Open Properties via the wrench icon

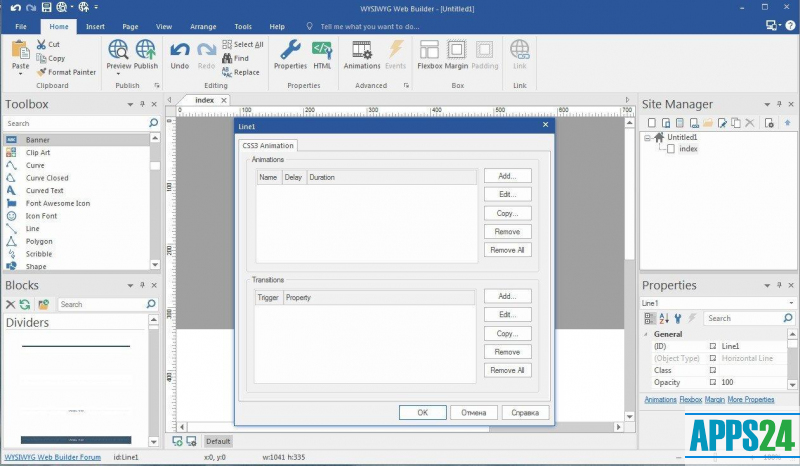click(x=290, y=53)
